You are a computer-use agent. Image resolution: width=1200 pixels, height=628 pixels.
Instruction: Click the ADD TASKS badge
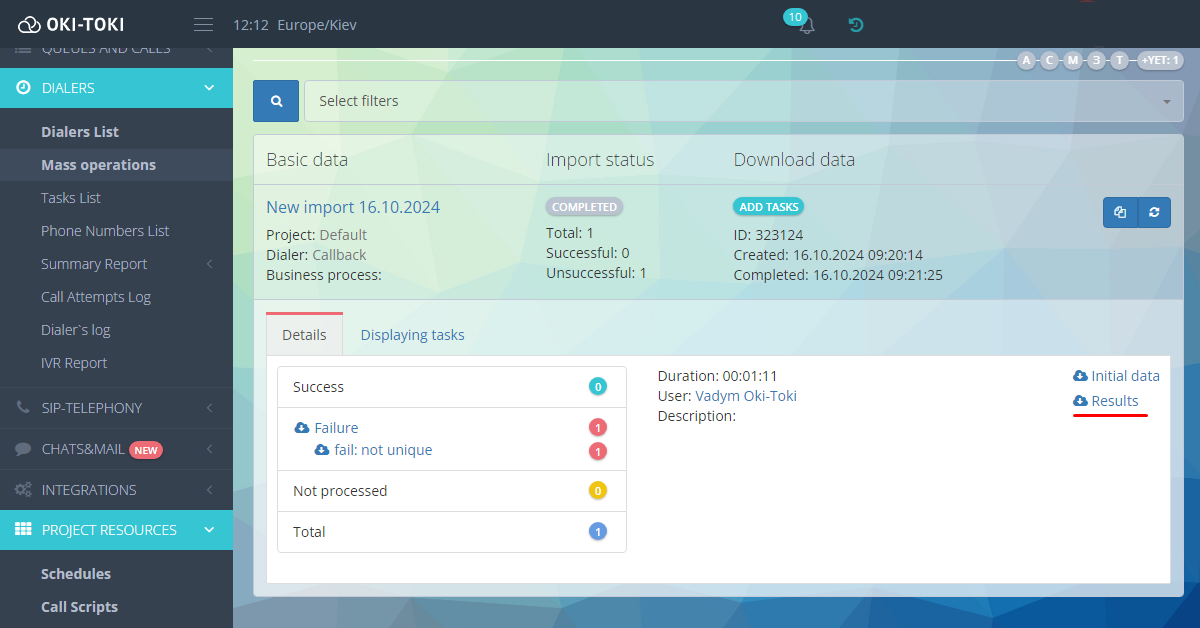768,207
